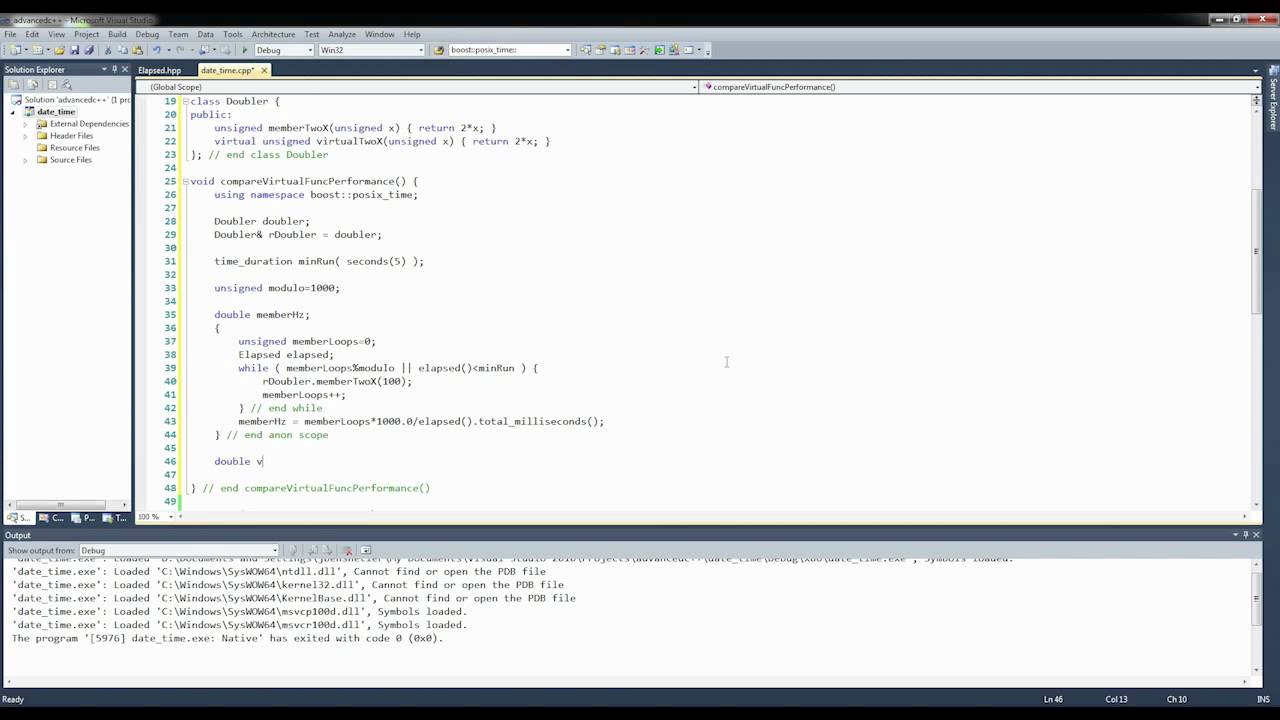This screenshot has height=720, width=1280.
Task: Click Go to Previous Message output icon
Action: tap(313, 550)
